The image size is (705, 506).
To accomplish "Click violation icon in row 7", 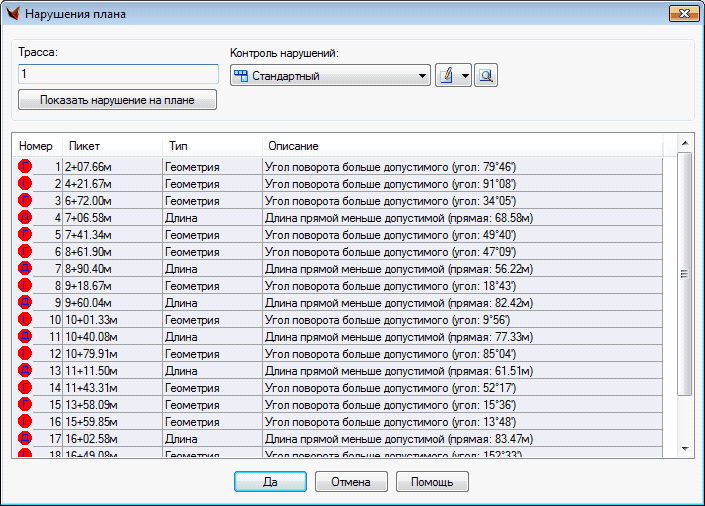I will 25,269.
